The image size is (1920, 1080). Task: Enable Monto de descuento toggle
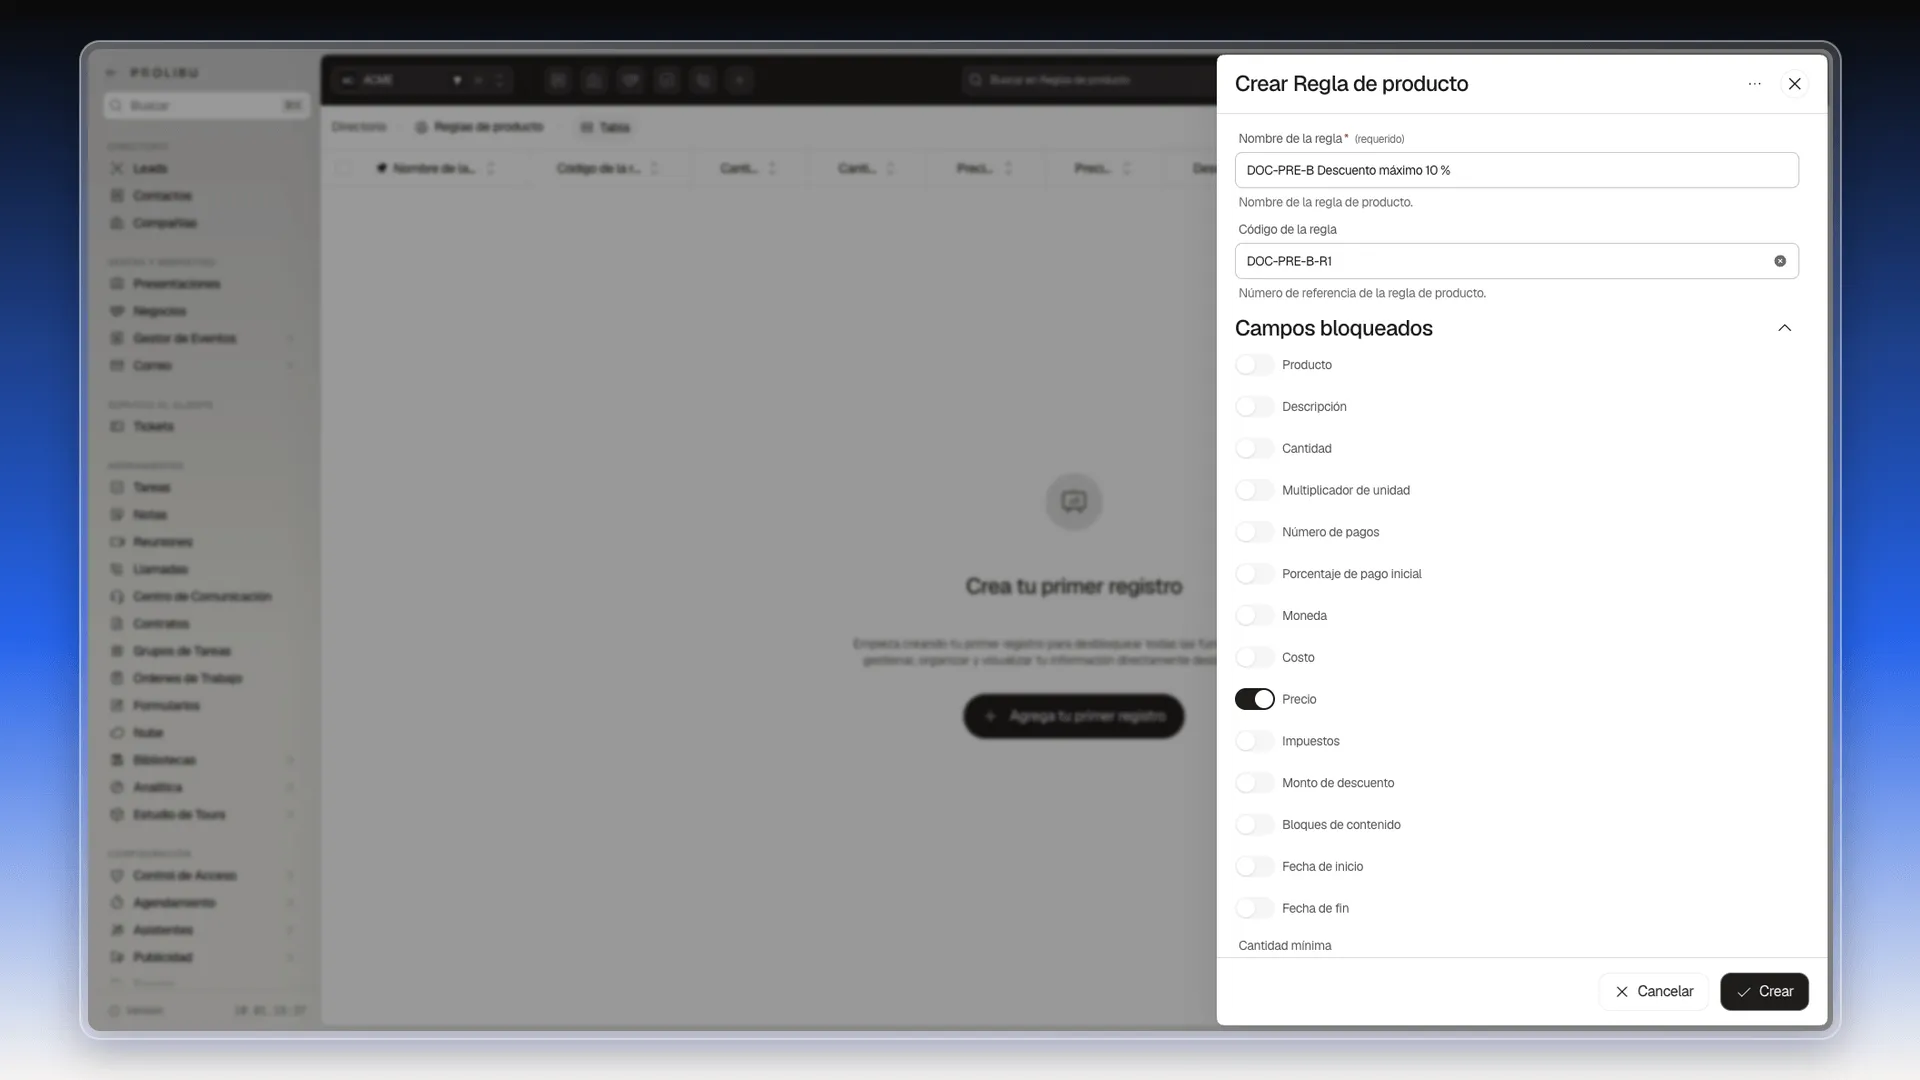(x=1254, y=783)
